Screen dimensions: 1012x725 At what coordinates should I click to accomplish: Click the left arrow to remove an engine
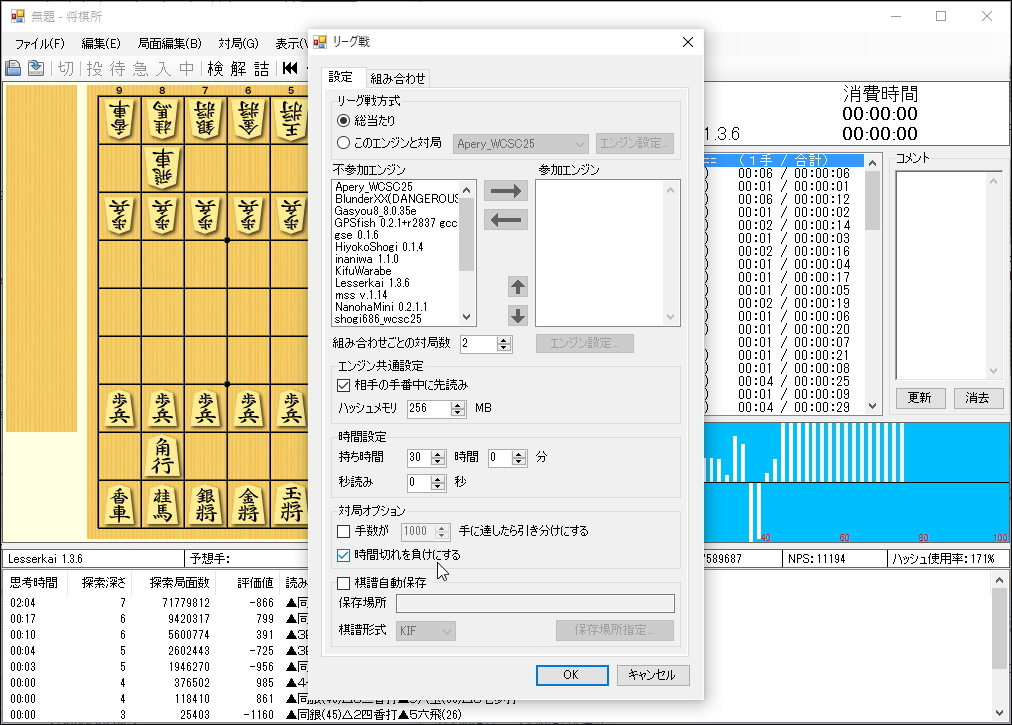[x=505, y=219]
